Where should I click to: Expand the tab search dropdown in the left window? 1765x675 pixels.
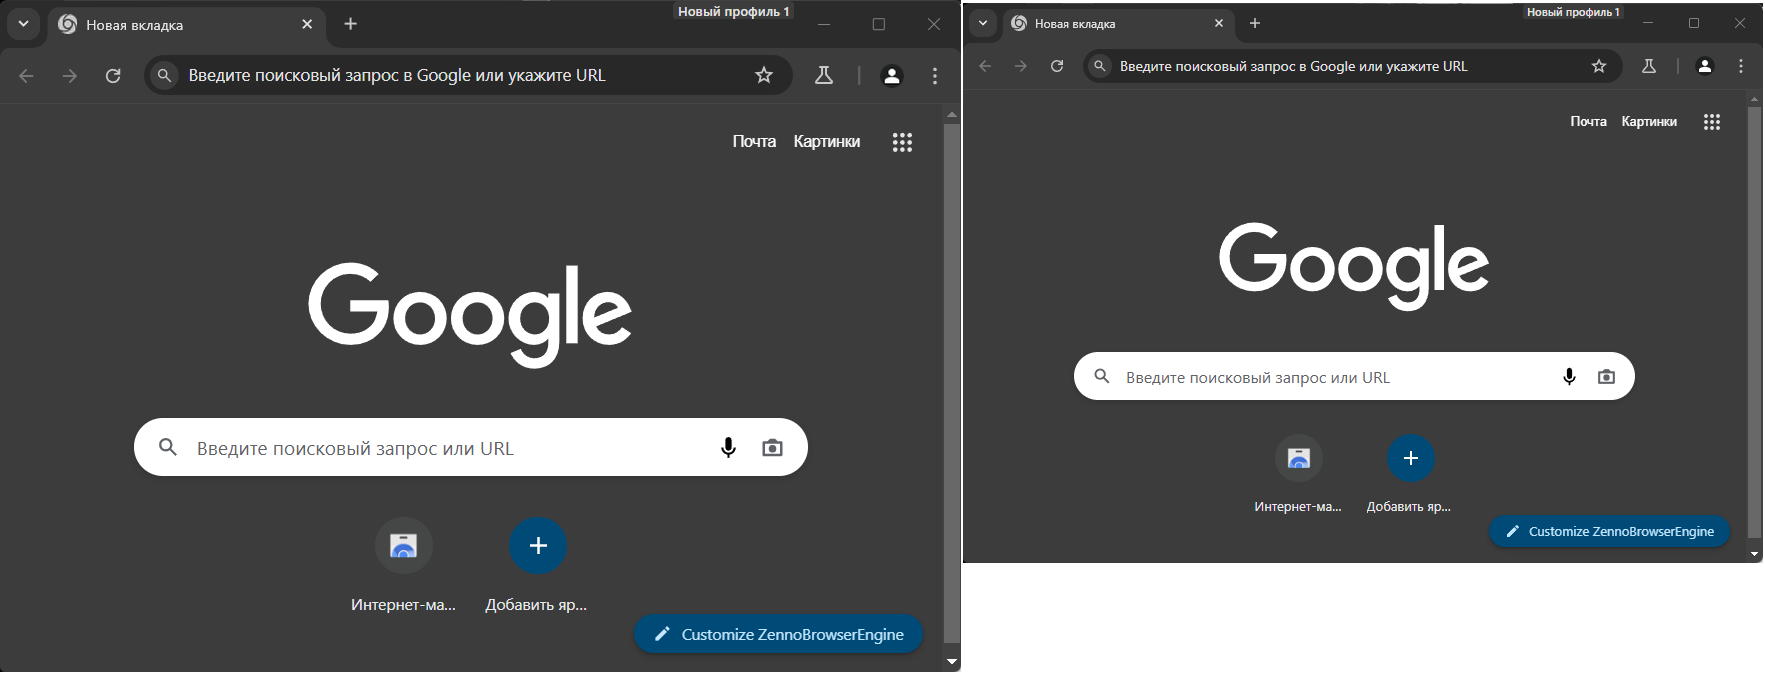click(x=23, y=24)
